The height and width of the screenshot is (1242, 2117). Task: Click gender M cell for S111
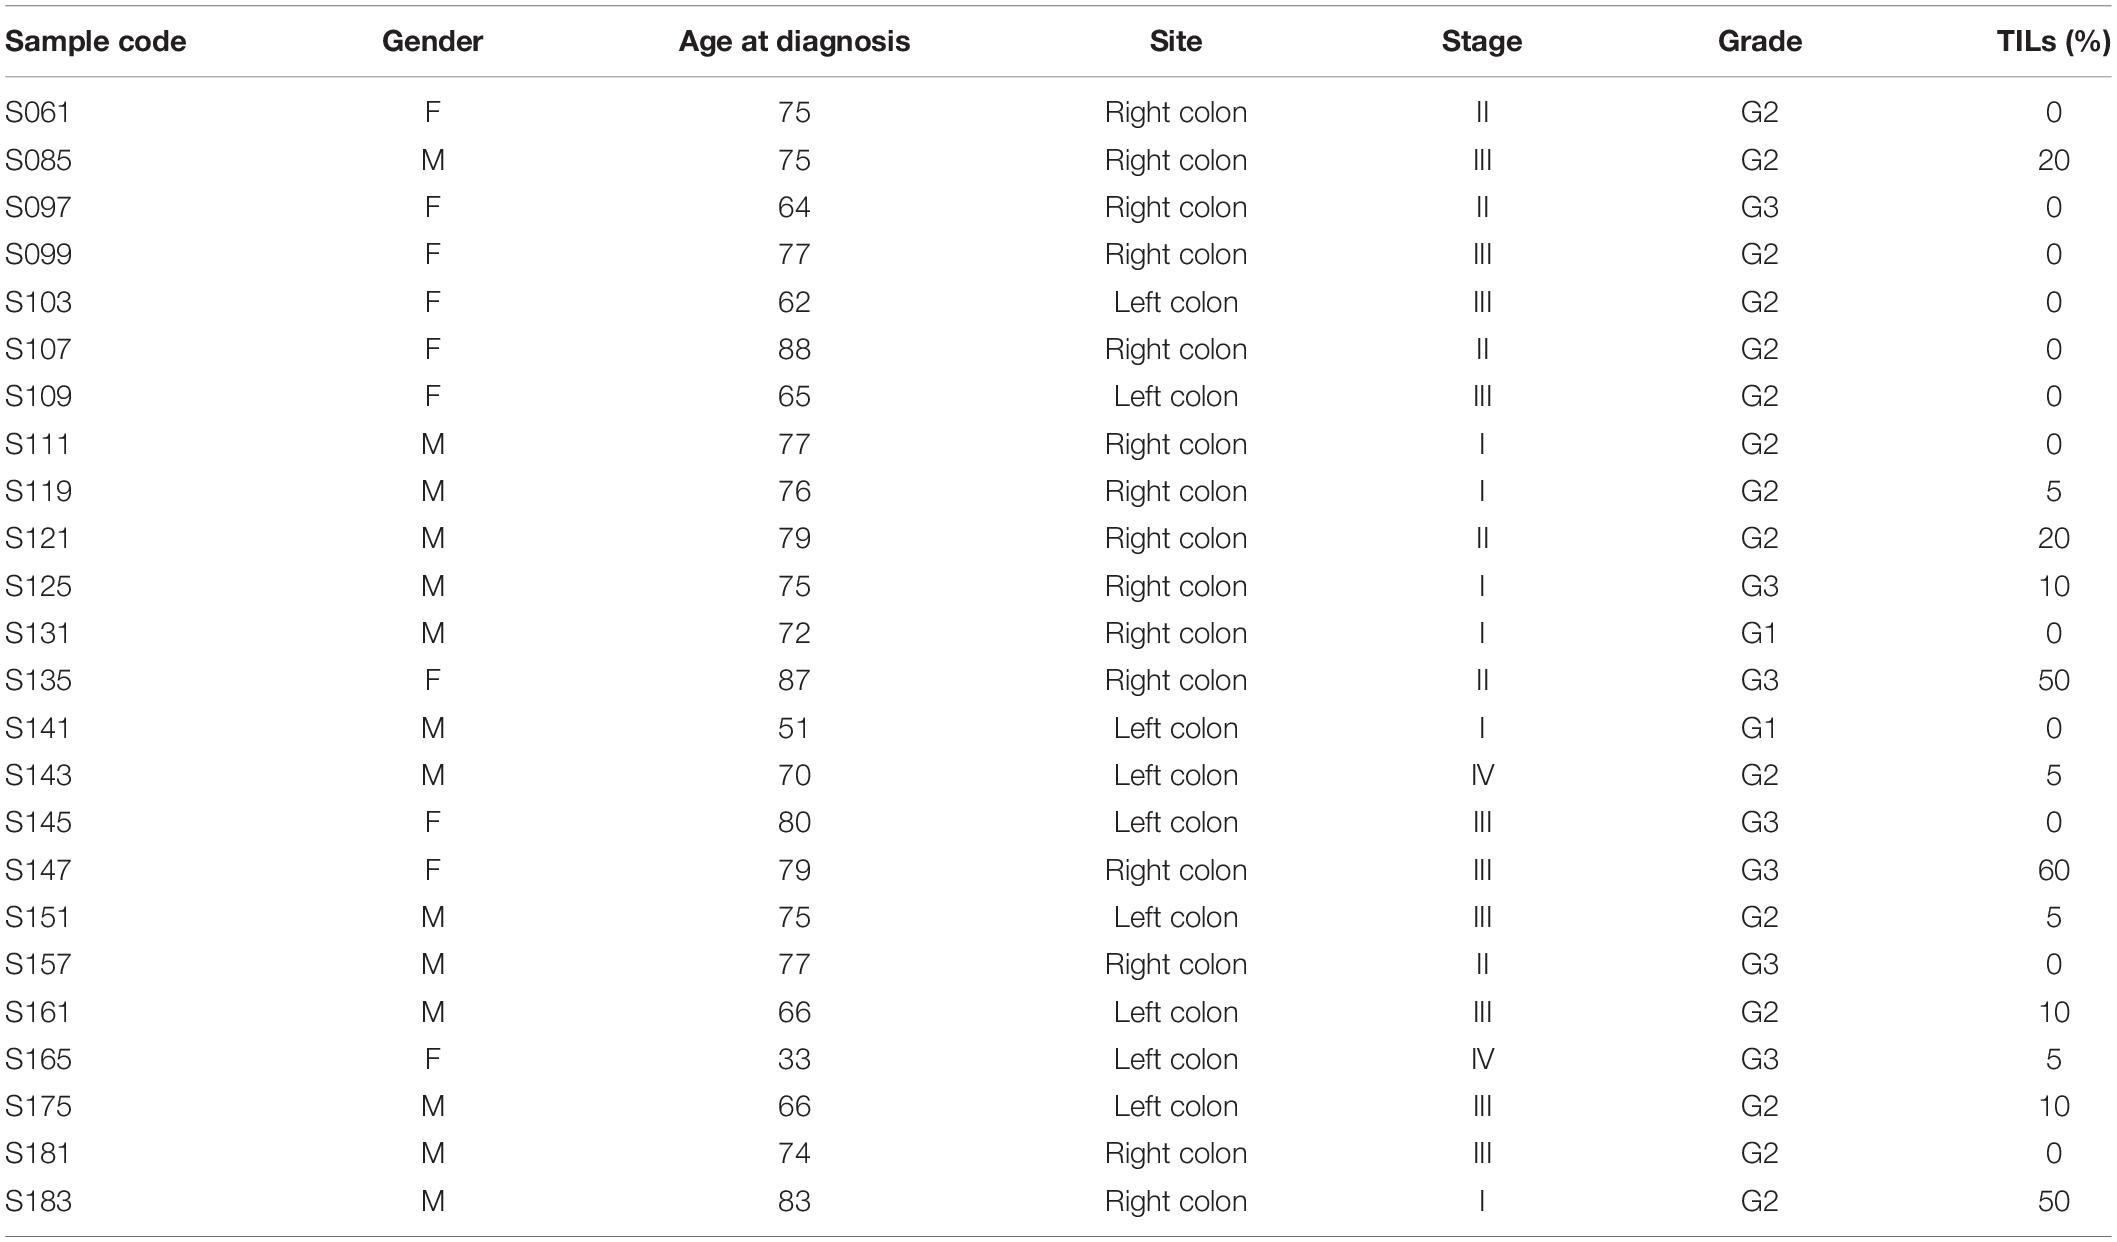click(x=432, y=444)
